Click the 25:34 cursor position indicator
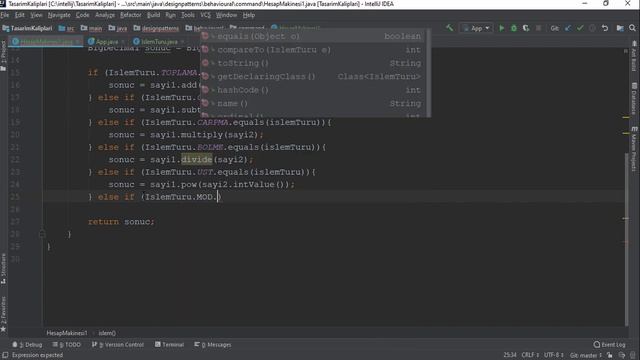Screen dimensions: 640x360 click(510, 355)
